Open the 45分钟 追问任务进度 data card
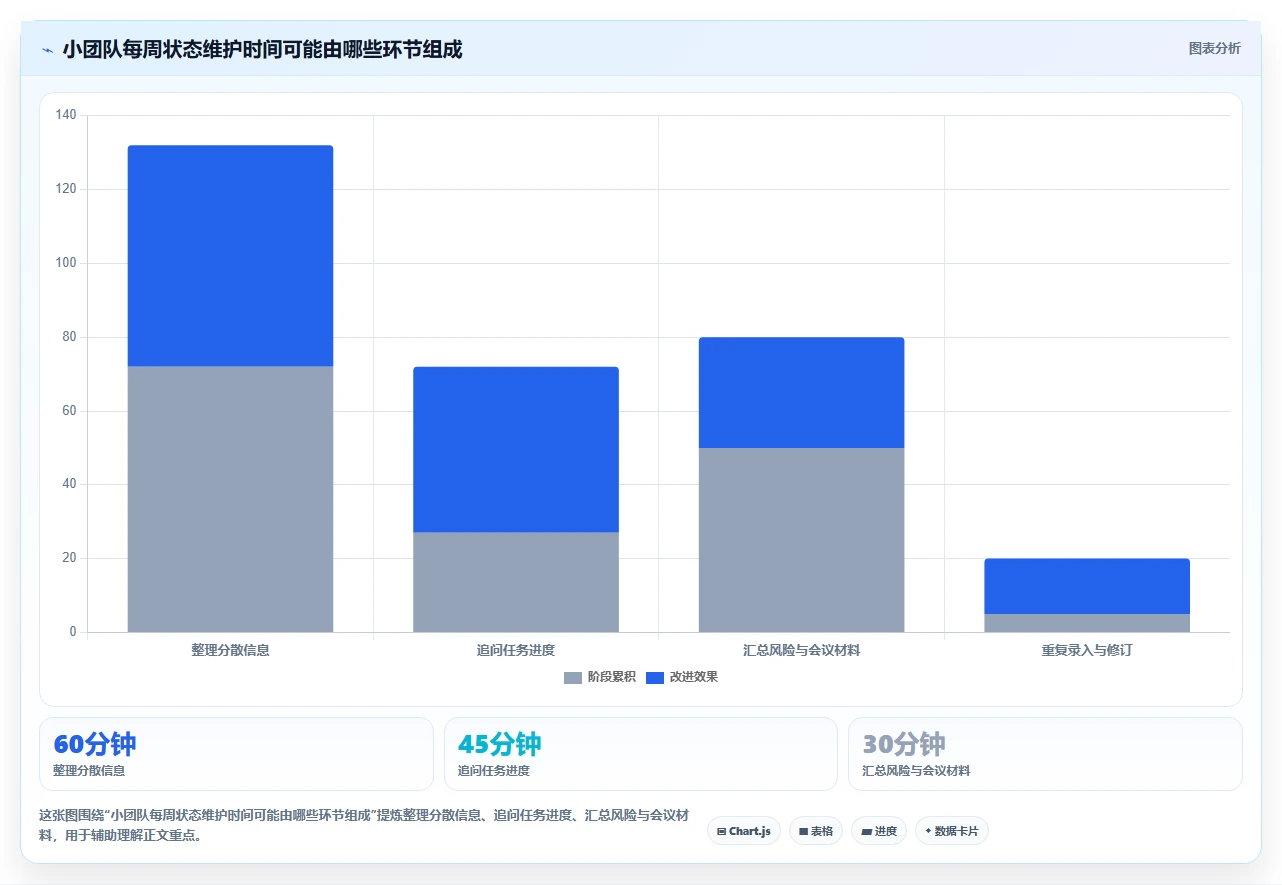 (640, 754)
